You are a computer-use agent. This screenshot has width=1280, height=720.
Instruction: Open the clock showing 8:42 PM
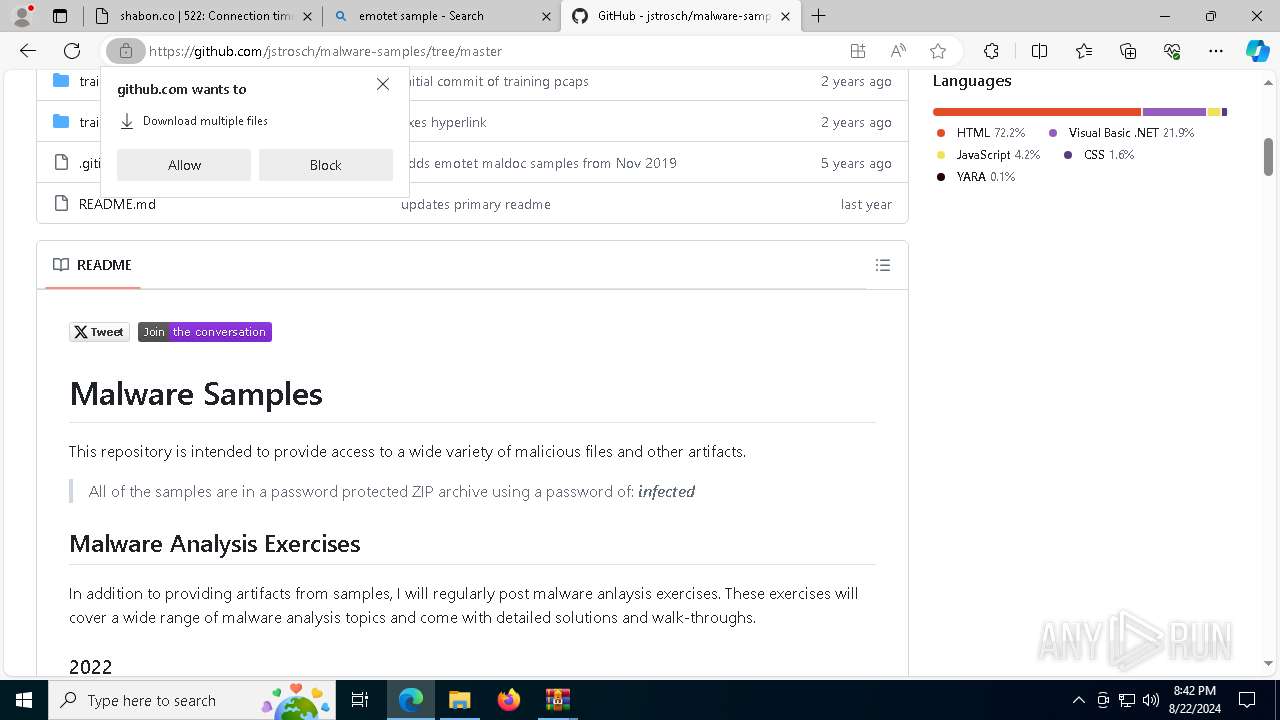point(1195,700)
